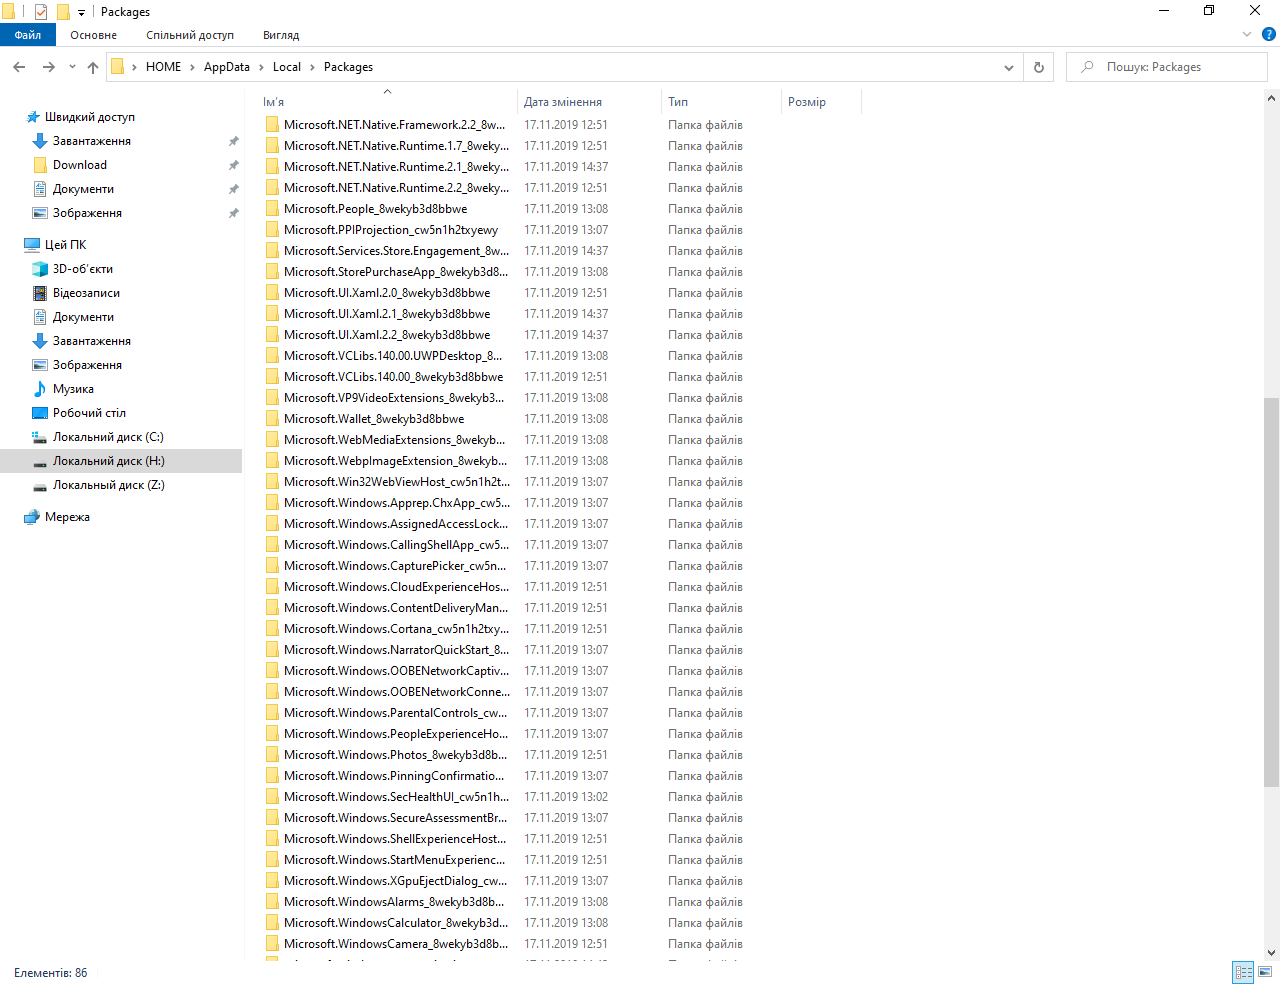This screenshot has height=984, width=1280.
Task: Open 3D-об'єкти in navigation pane
Action: pyautogui.click(x=83, y=269)
